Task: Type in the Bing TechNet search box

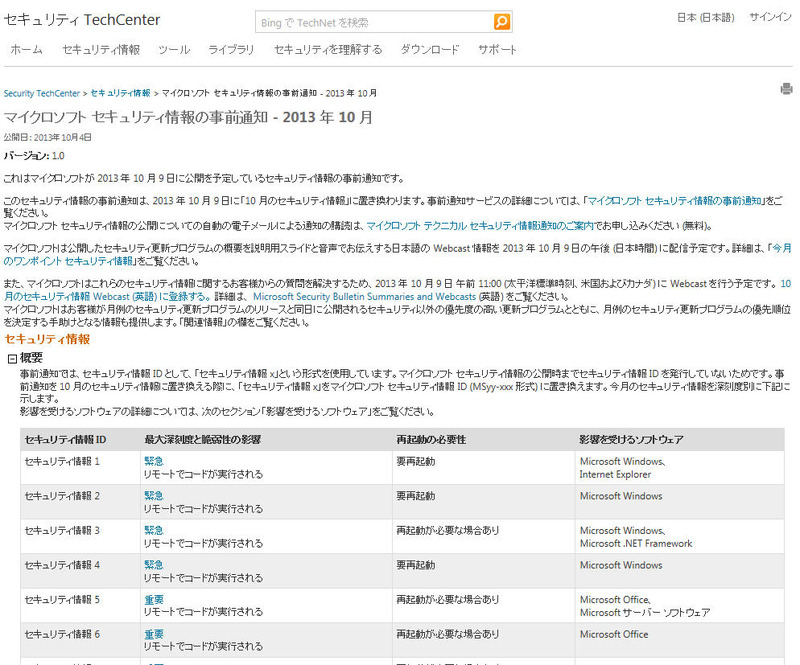Action: click(372, 21)
